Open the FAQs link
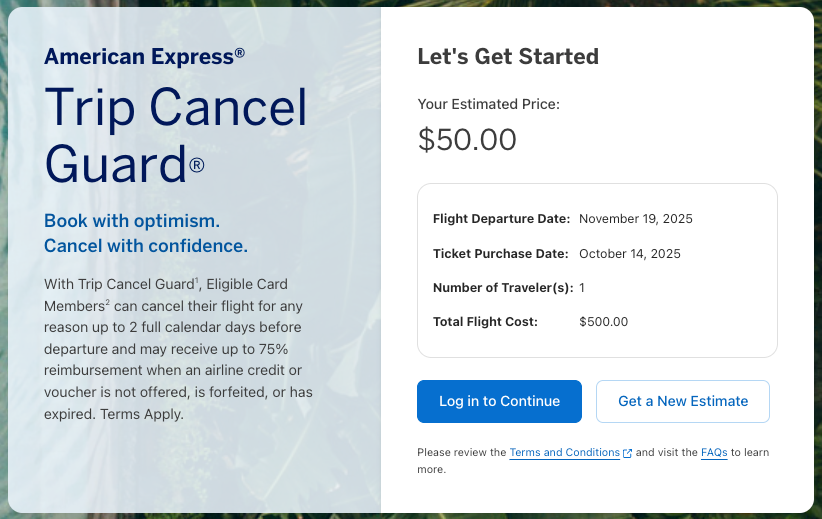 click(714, 453)
